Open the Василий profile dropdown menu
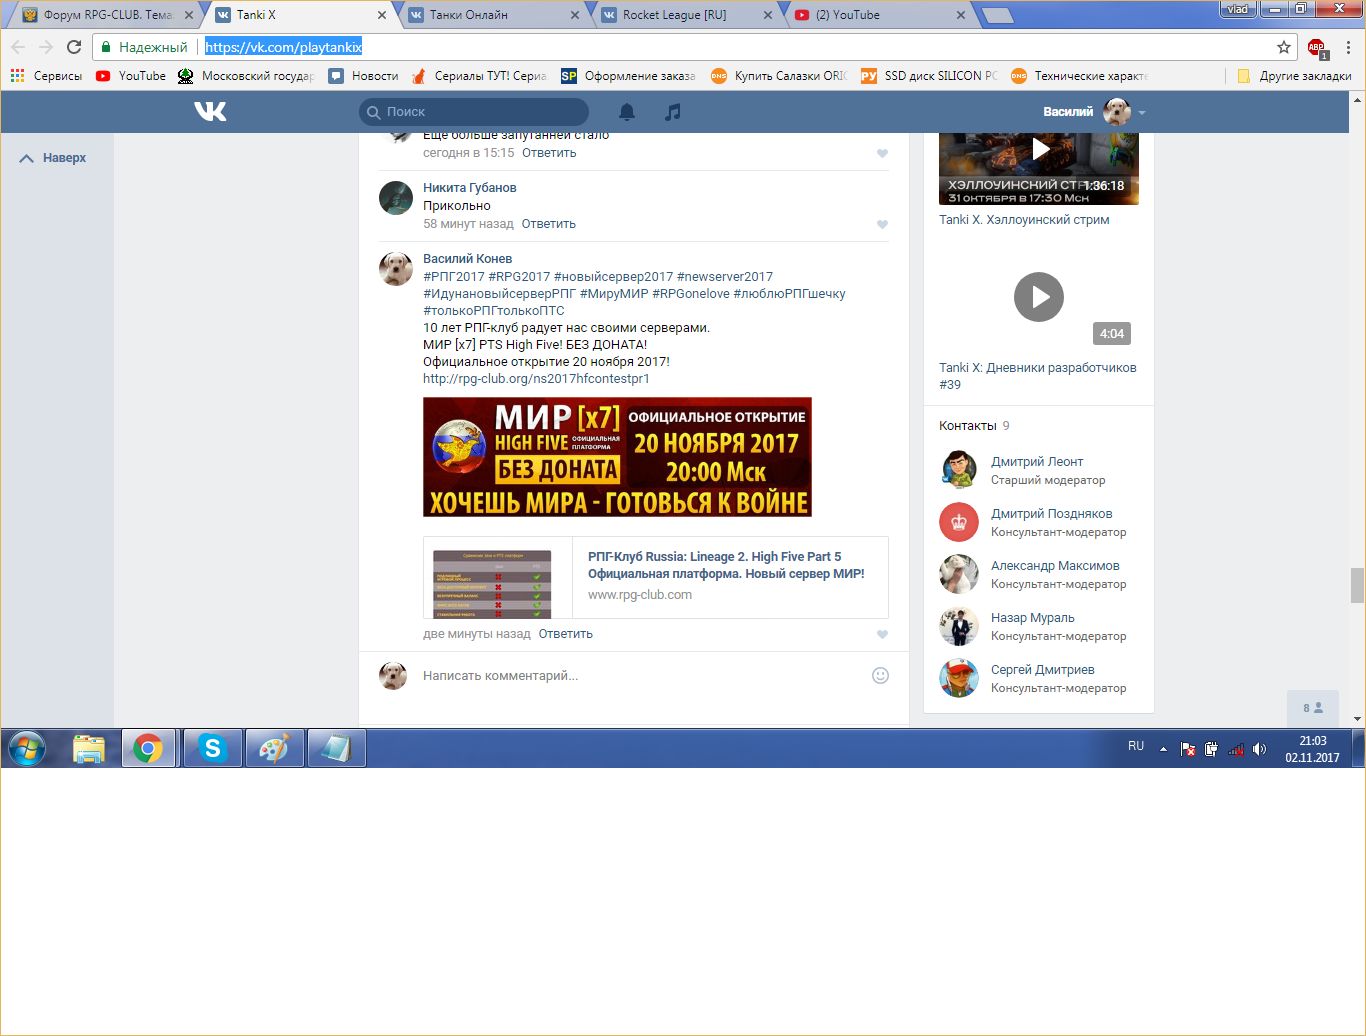The height and width of the screenshot is (1036, 1366). (x=1094, y=112)
